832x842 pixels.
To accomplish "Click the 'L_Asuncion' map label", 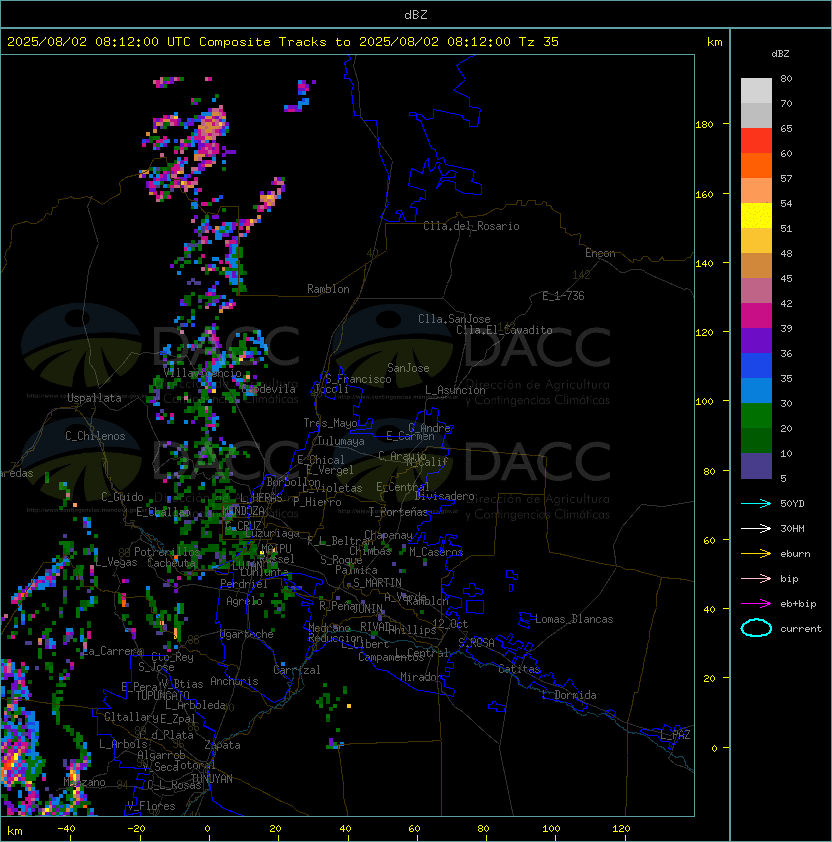I will (x=455, y=390).
